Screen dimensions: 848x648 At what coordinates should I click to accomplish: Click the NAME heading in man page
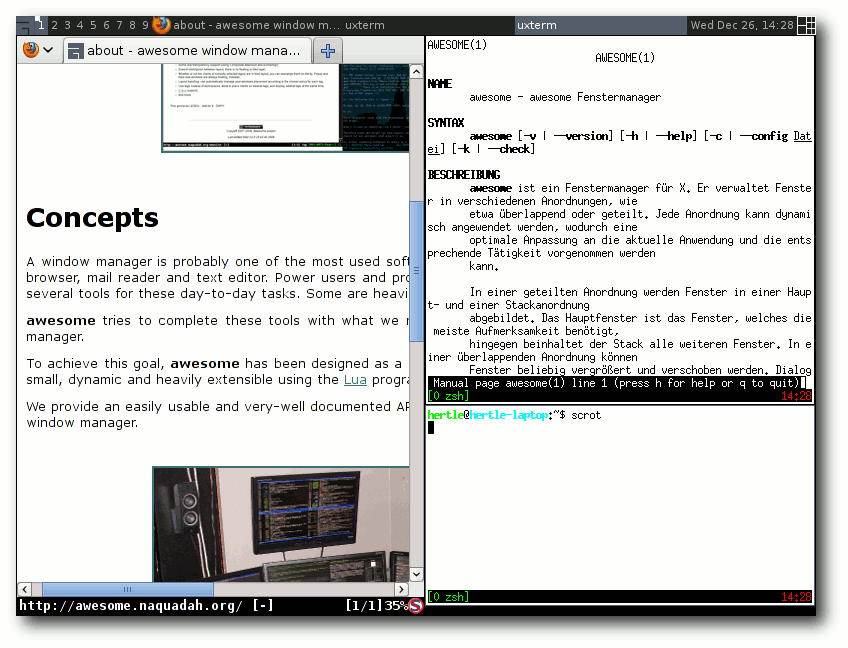coord(440,84)
